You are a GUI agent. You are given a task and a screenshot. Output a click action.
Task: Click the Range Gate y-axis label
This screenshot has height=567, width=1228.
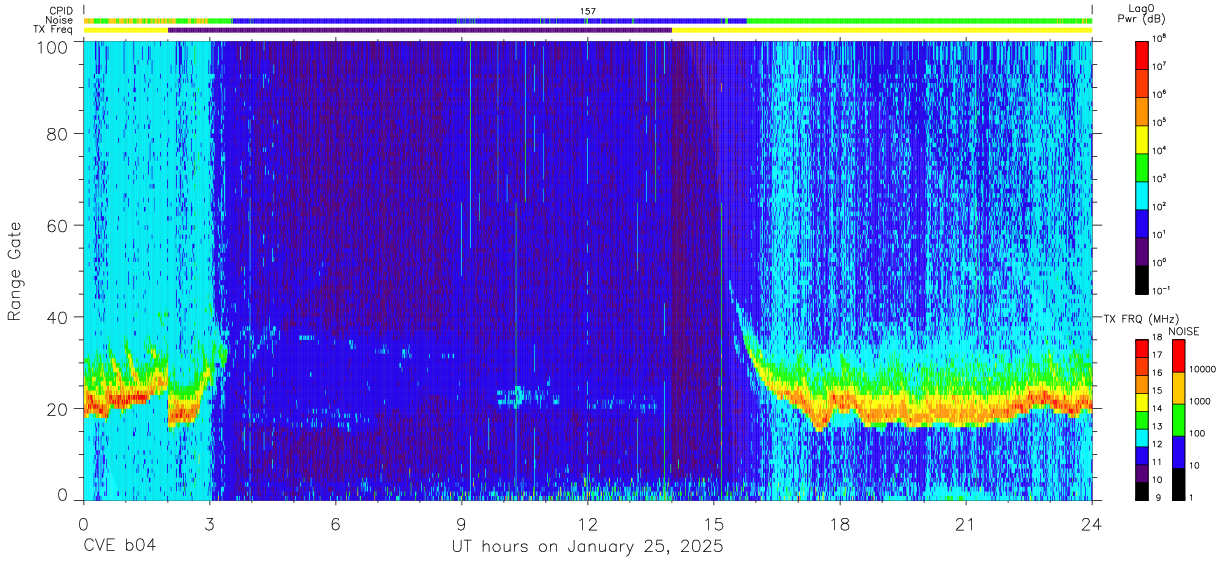pos(15,271)
